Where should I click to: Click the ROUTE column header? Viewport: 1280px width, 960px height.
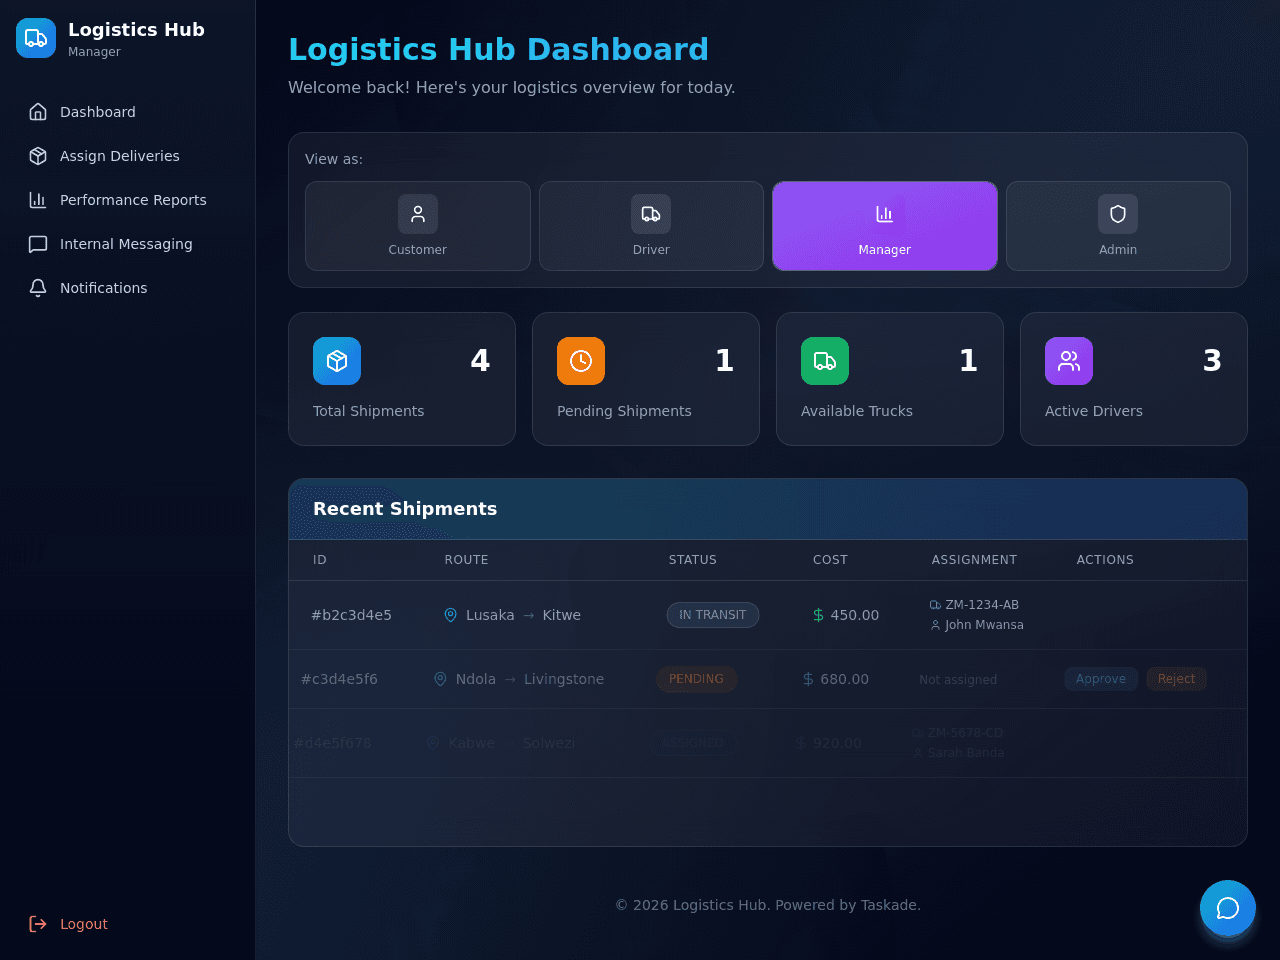click(x=467, y=560)
